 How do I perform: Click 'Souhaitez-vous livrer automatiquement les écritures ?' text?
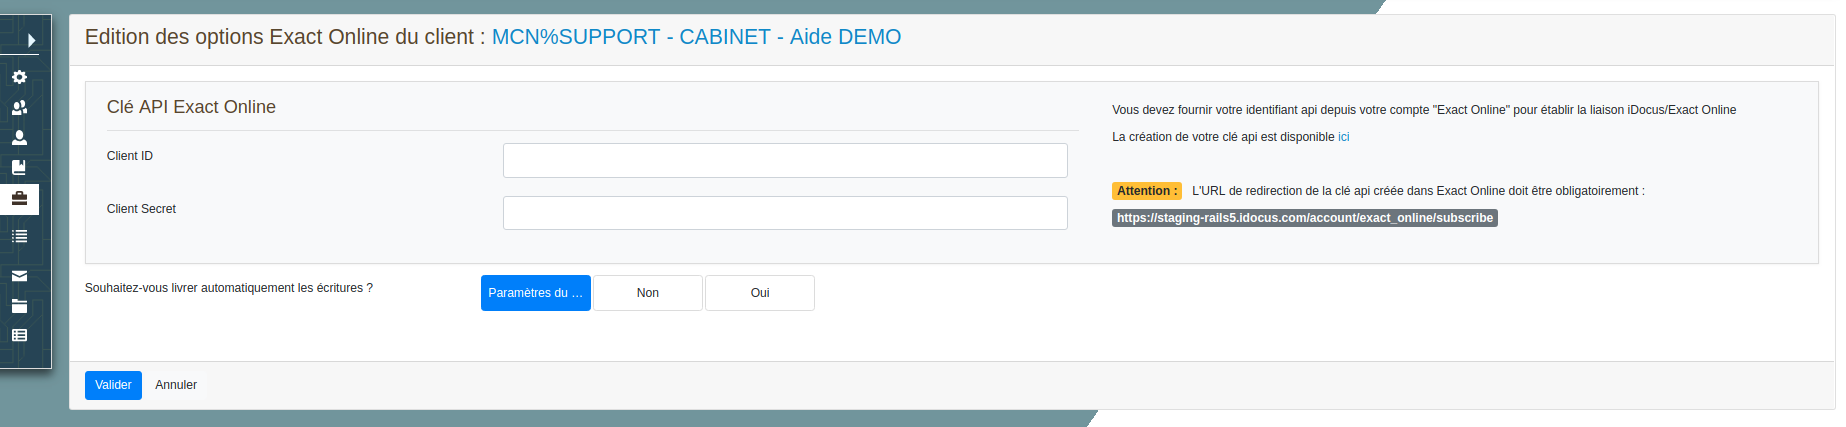[229, 288]
